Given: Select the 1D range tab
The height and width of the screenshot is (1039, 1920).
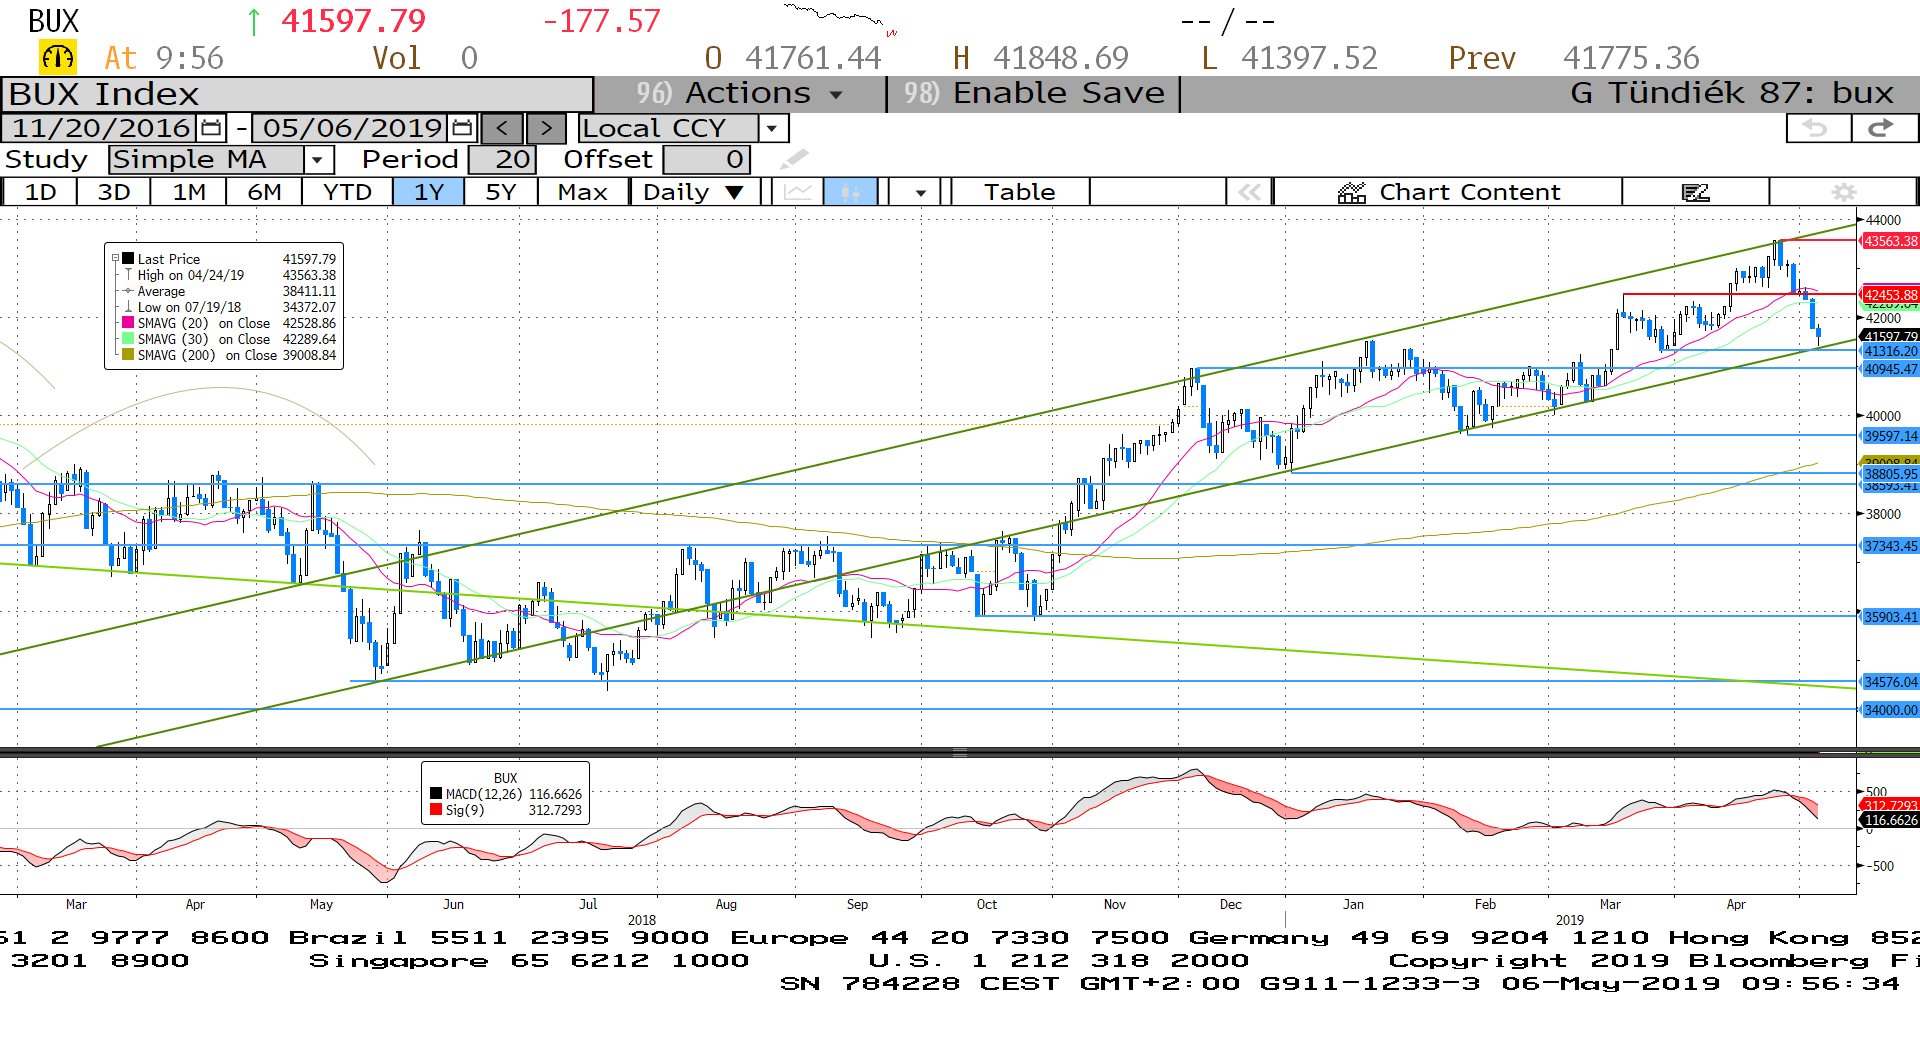Looking at the screenshot, I should (40, 192).
